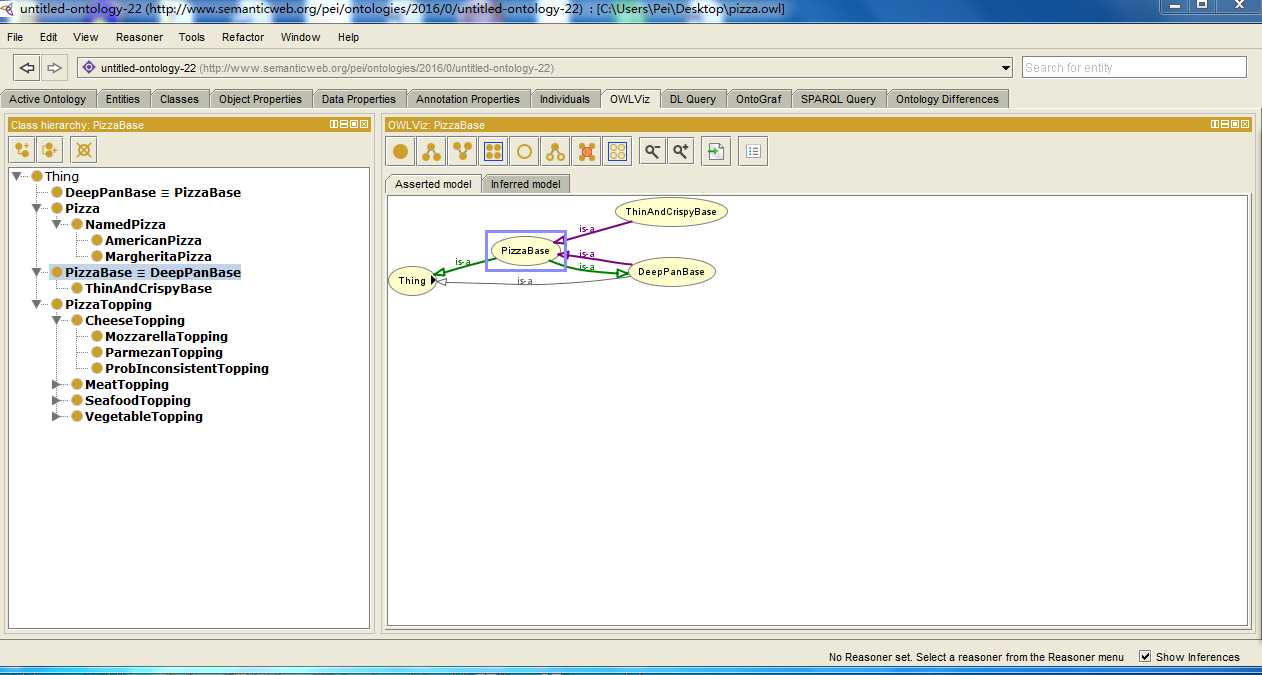This screenshot has height=675, width=1262.
Task: Click the Hide classes past radius icon
Action: coord(586,151)
